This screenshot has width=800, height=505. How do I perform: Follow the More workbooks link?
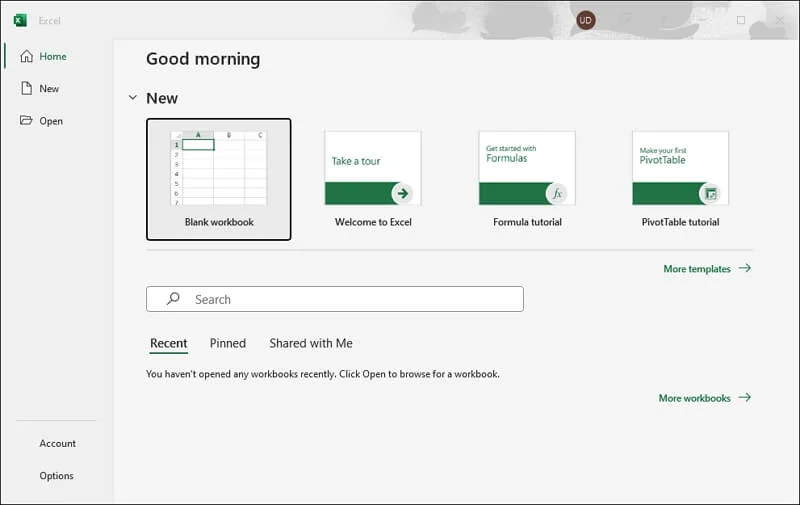694,398
